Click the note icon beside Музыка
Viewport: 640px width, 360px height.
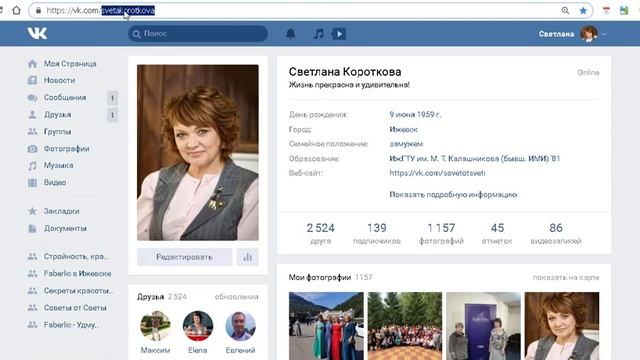tap(32, 165)
